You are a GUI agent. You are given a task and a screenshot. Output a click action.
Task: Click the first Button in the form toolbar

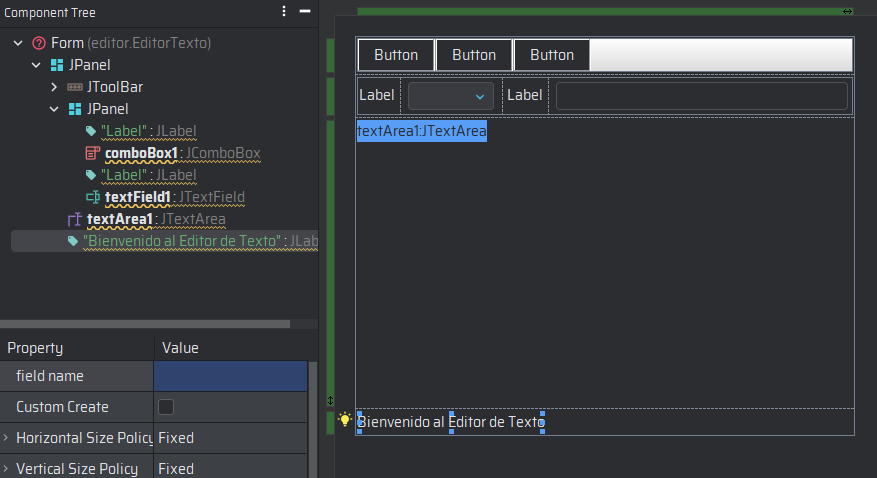pyautogui.click(x=396, y=55)
